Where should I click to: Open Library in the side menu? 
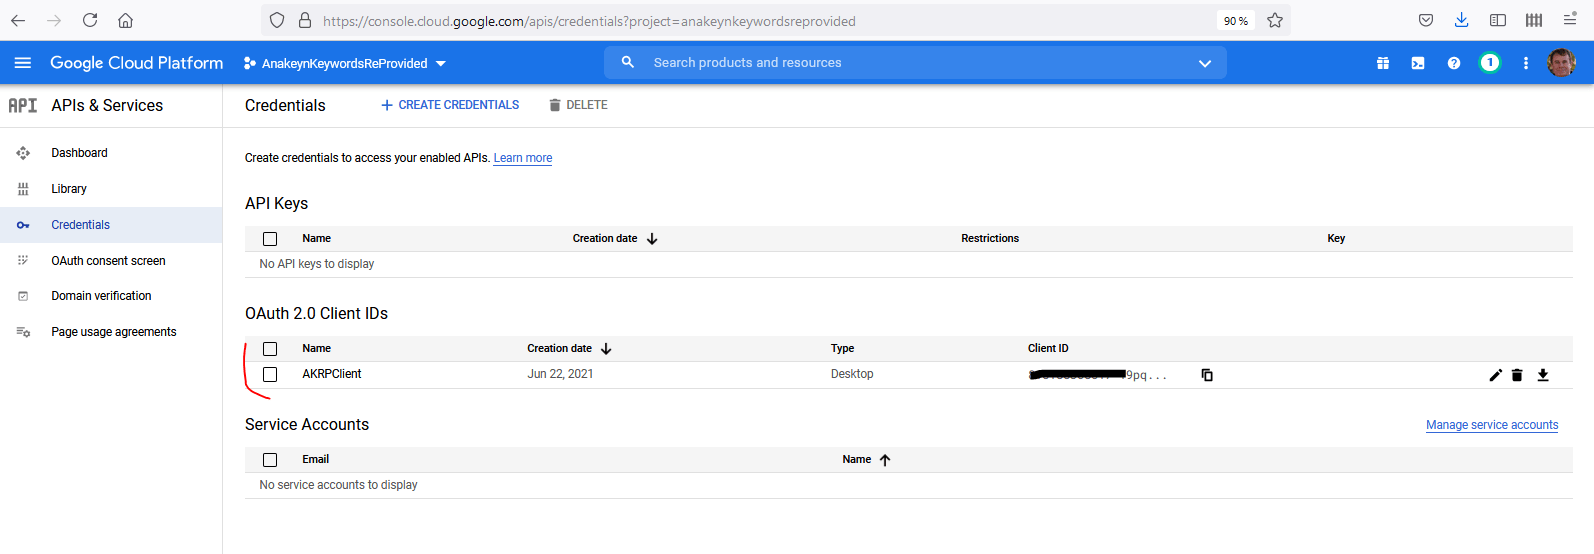point(69,189)
